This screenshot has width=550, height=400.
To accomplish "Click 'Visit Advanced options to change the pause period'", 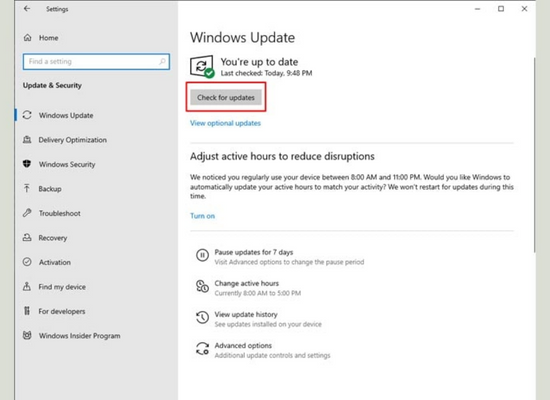I will coord(289,262).
